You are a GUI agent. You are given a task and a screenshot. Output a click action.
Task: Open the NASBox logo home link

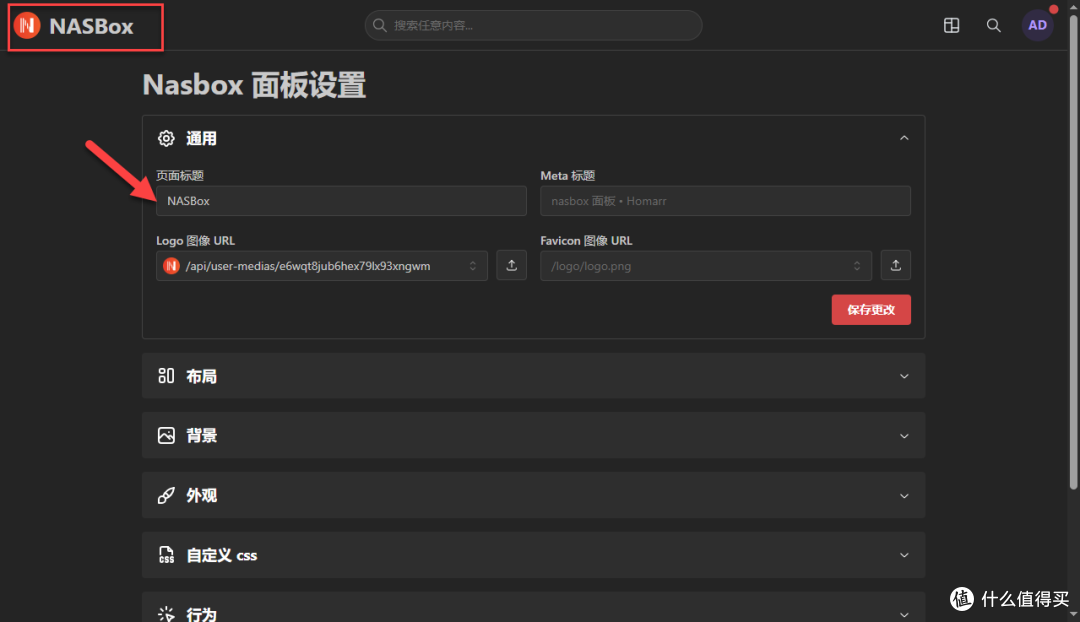(74, 26)
